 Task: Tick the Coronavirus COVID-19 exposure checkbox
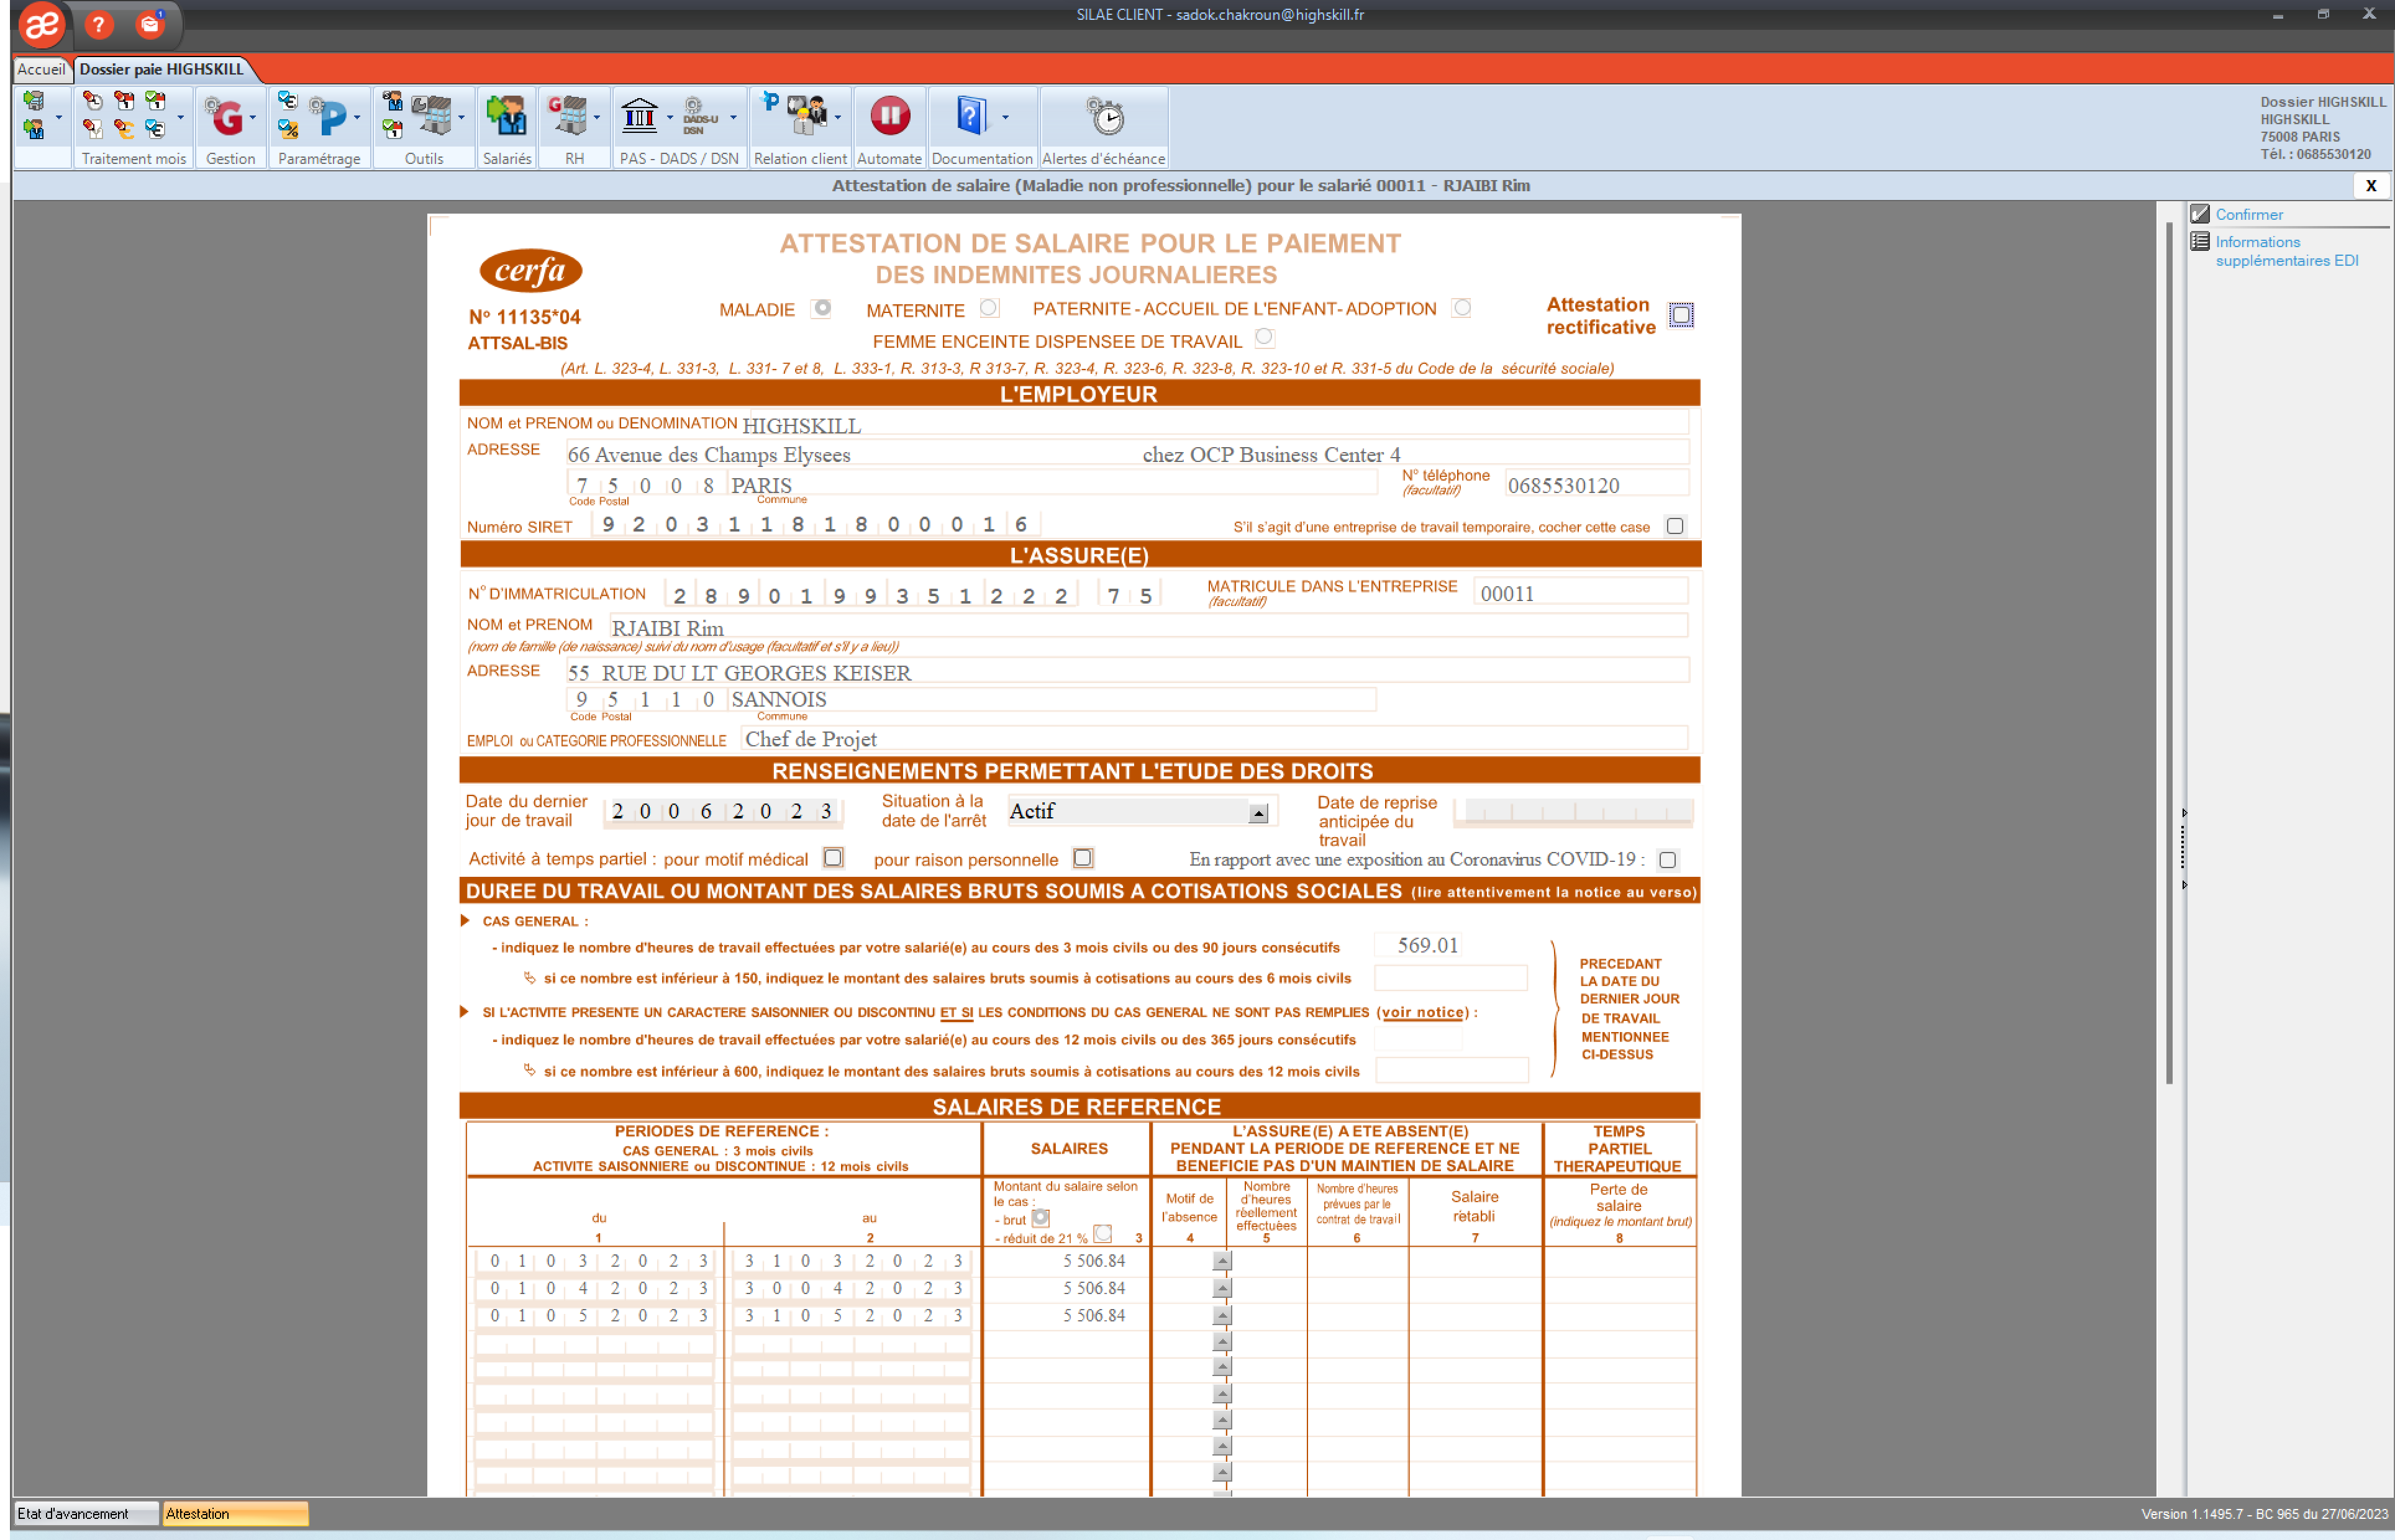pyautogui.click(x=1667, y=860)
